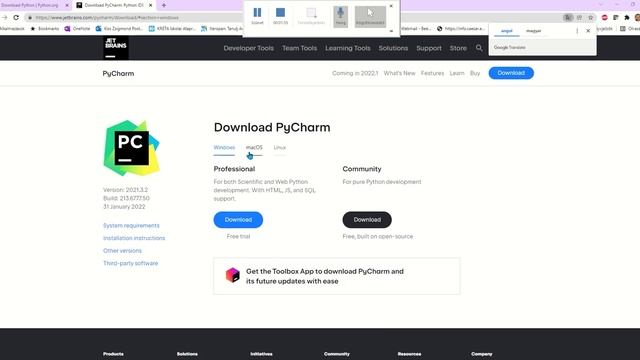Open Other versions link

click(x=122, y=251)
